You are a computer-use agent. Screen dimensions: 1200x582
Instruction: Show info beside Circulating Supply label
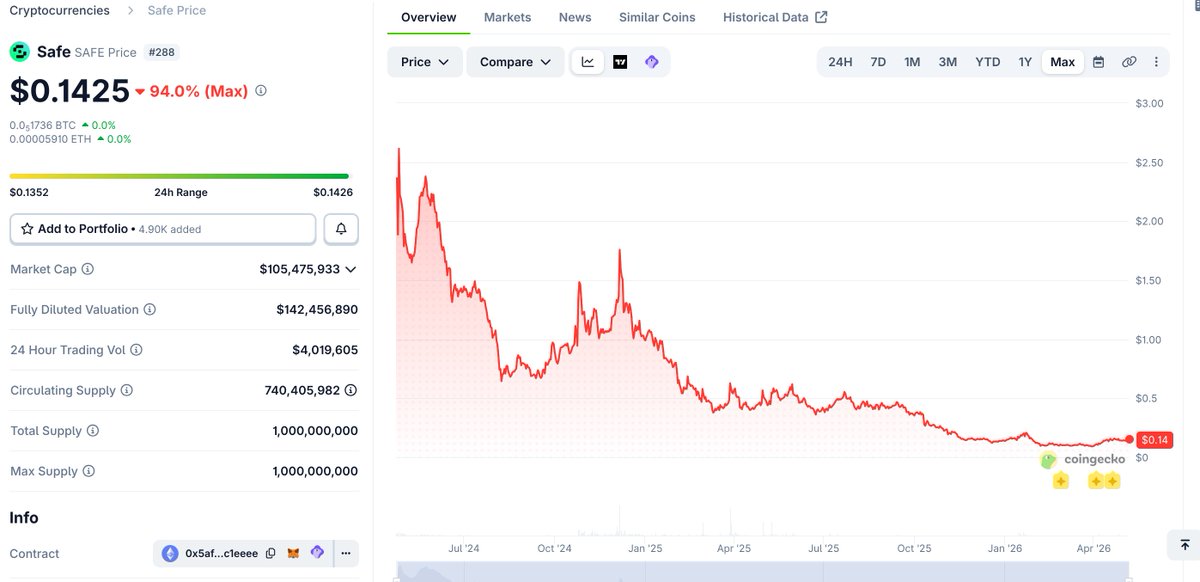coord(127,390)
